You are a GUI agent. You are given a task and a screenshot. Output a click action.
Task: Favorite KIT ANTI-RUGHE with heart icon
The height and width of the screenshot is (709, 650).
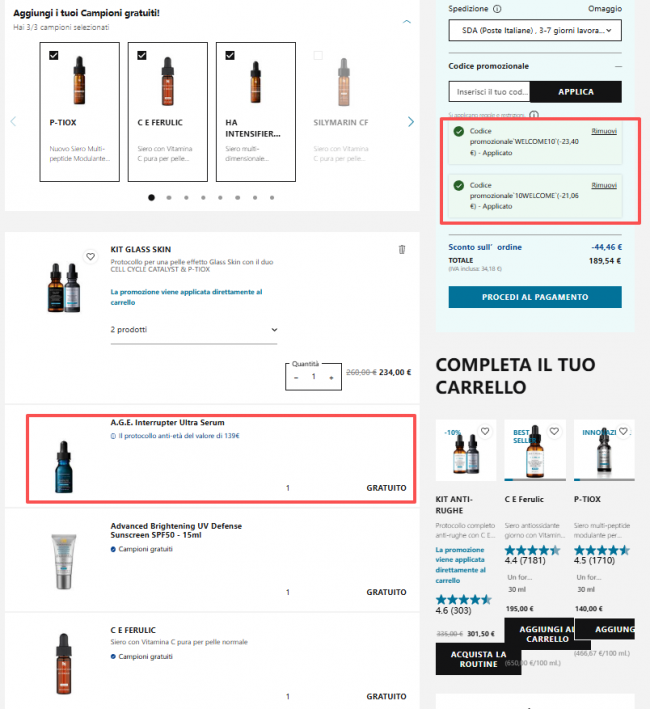pos(485,431)
